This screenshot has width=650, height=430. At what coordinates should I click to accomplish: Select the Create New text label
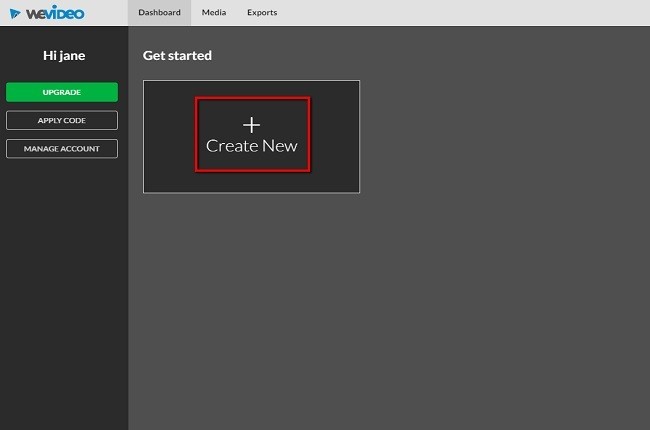[252, 146]
